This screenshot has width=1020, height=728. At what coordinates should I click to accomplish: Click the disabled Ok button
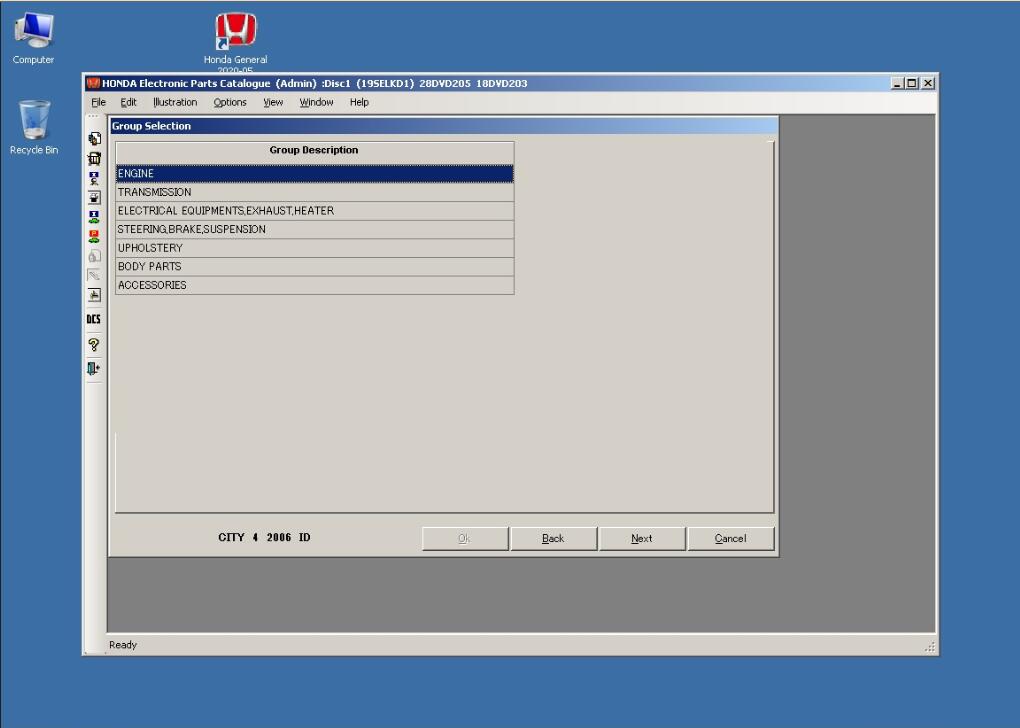point(465,539)
